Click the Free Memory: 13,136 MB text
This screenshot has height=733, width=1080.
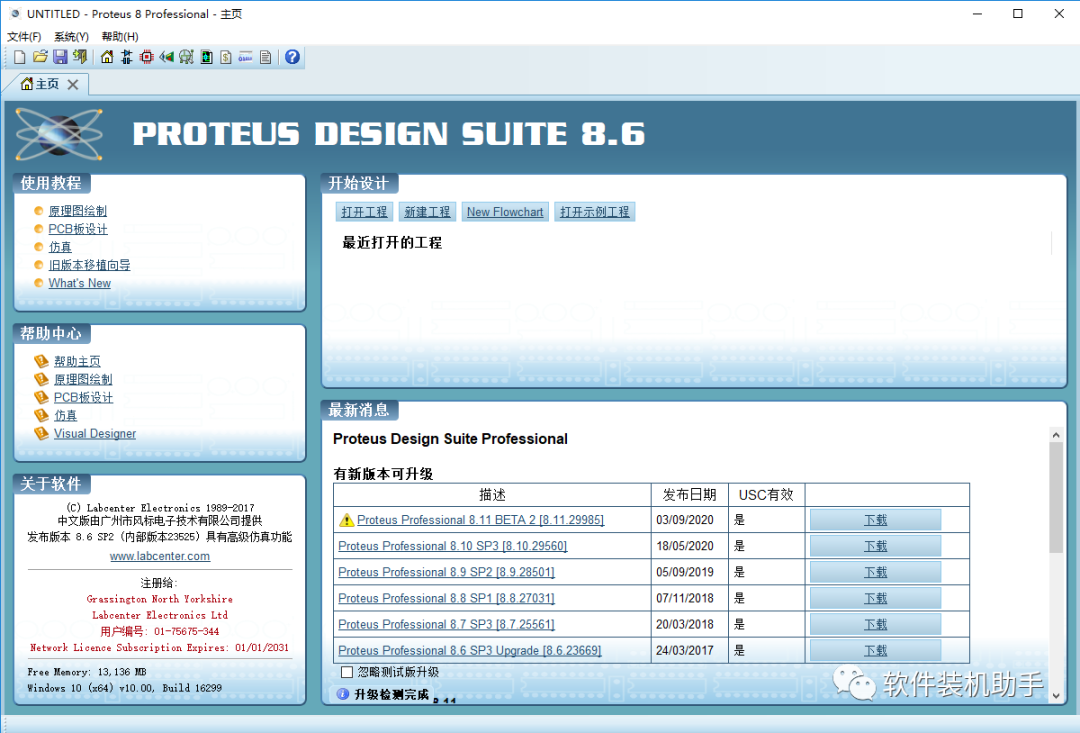[87, 672]
